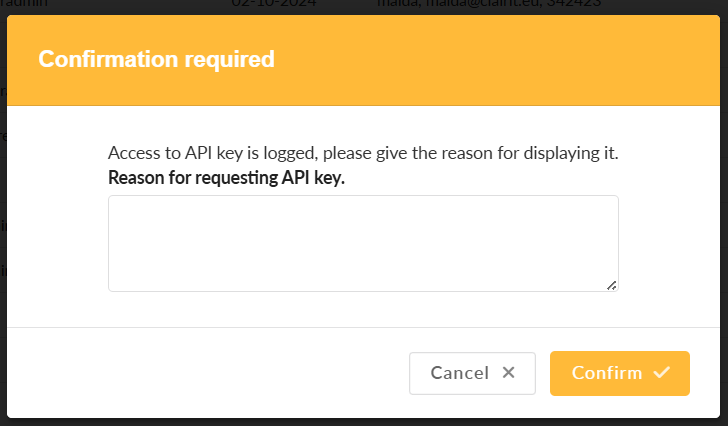This screenshot has height=426, width=728.
Task: Click the X icon on Cancel button
Action: click(x=508, y=373)
